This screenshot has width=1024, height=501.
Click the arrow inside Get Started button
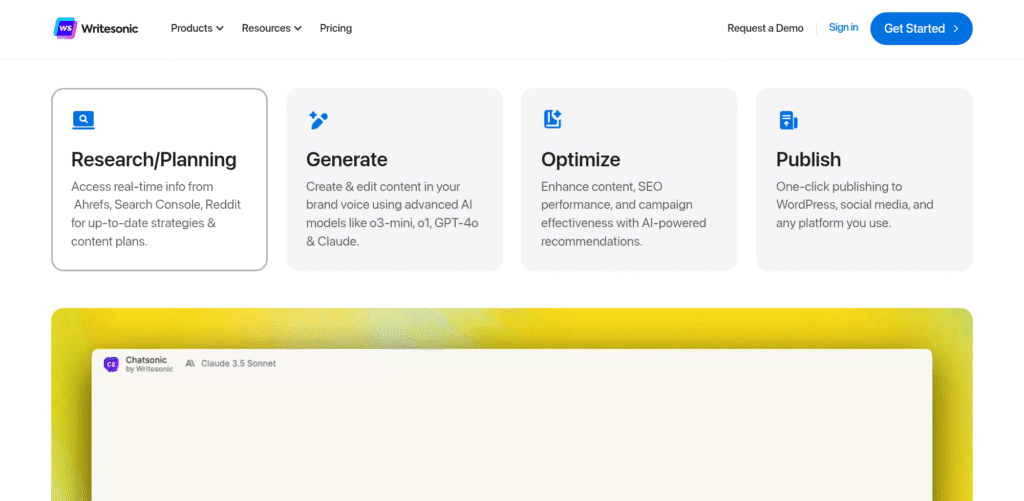point(956,29)
